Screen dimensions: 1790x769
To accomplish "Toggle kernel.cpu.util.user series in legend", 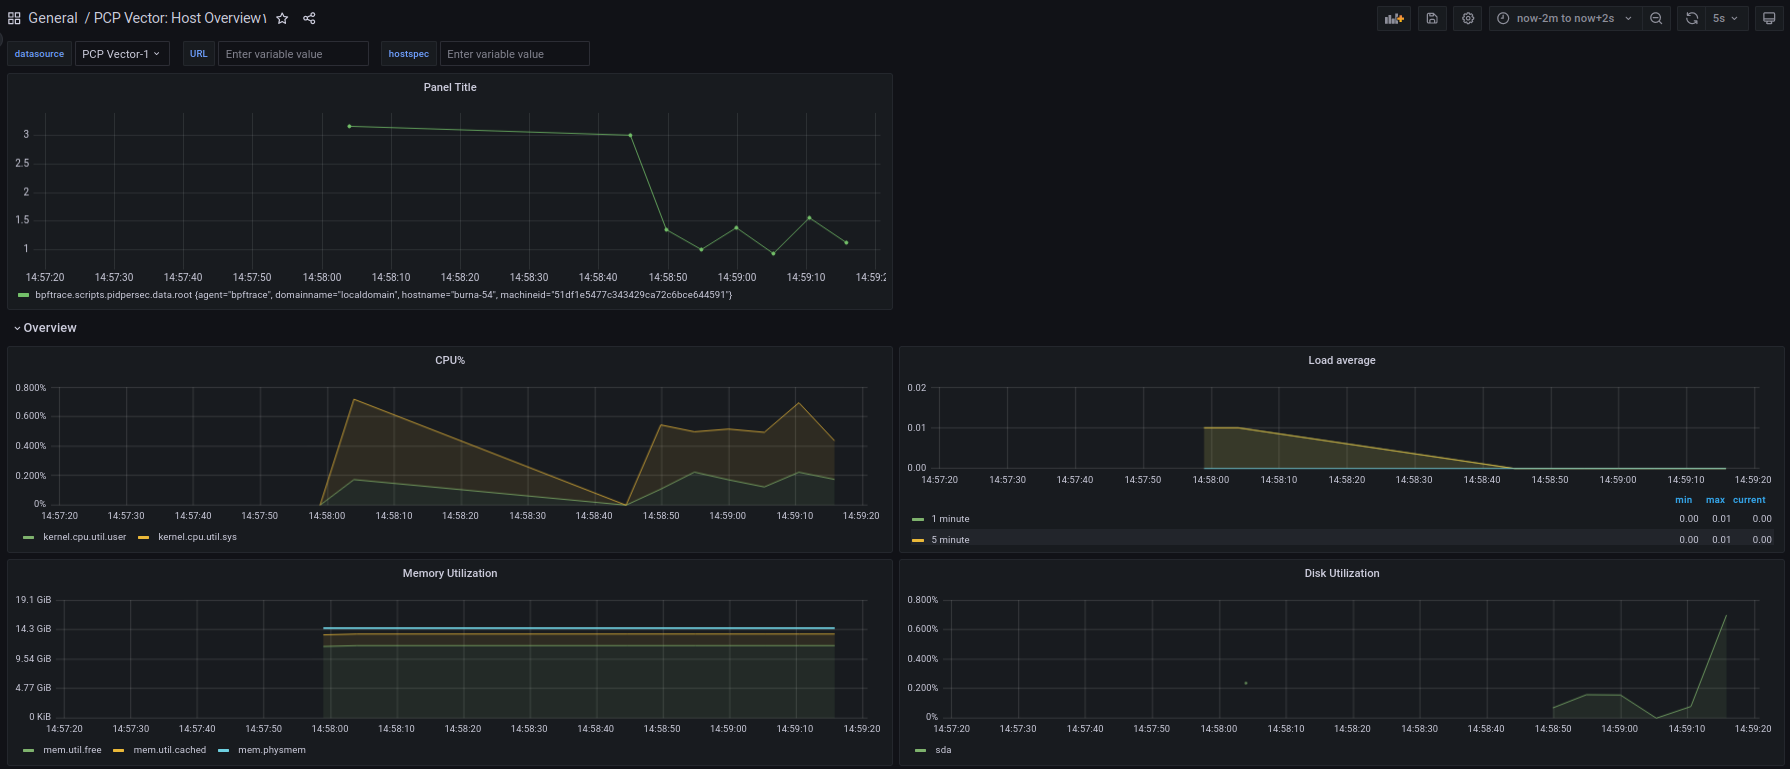I will (x=84, y=537).
